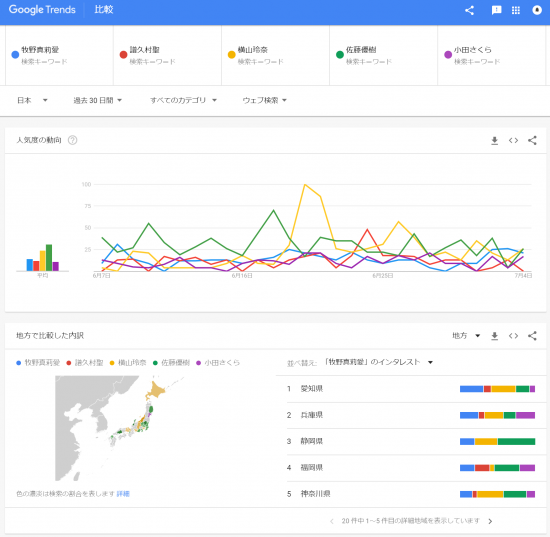This screenshot has height=537, width=550.
Task: Open the ウェブ検索 search type dropdown
Action: click(265, 100)
